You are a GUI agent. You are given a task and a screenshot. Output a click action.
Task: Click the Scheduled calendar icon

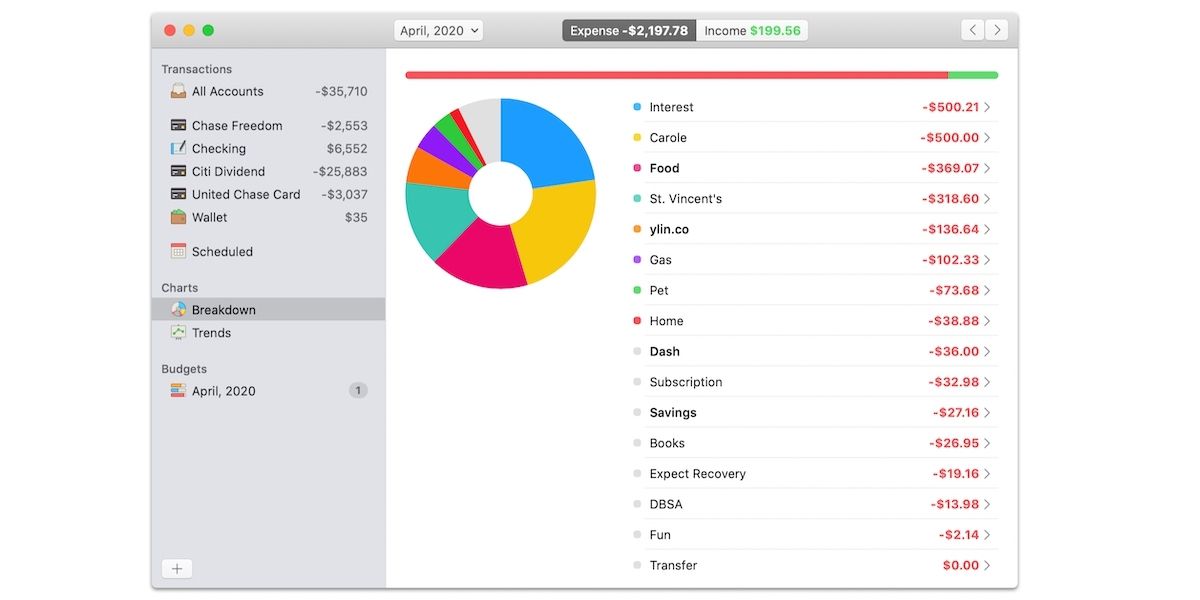click(178, 251)
